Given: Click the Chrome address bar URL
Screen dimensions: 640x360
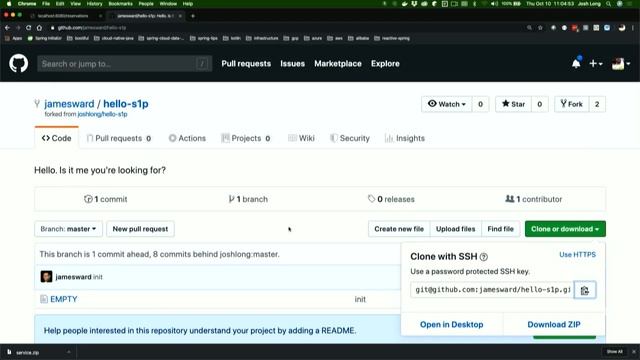Looking at the screenshot, I should click(92, 28).
